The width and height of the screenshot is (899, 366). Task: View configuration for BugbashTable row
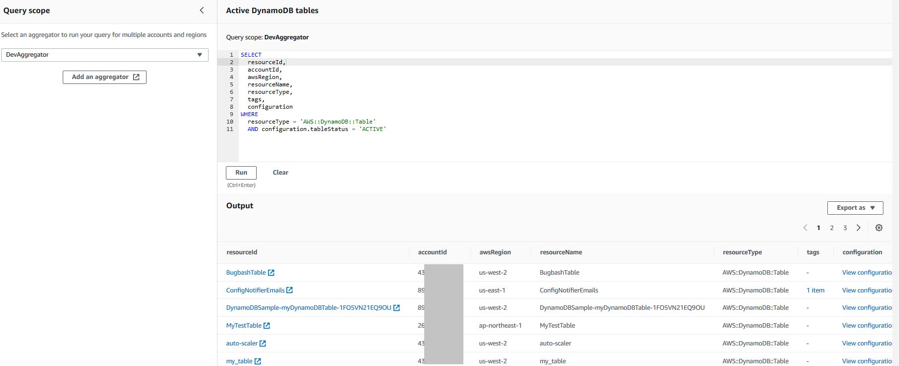867,272
